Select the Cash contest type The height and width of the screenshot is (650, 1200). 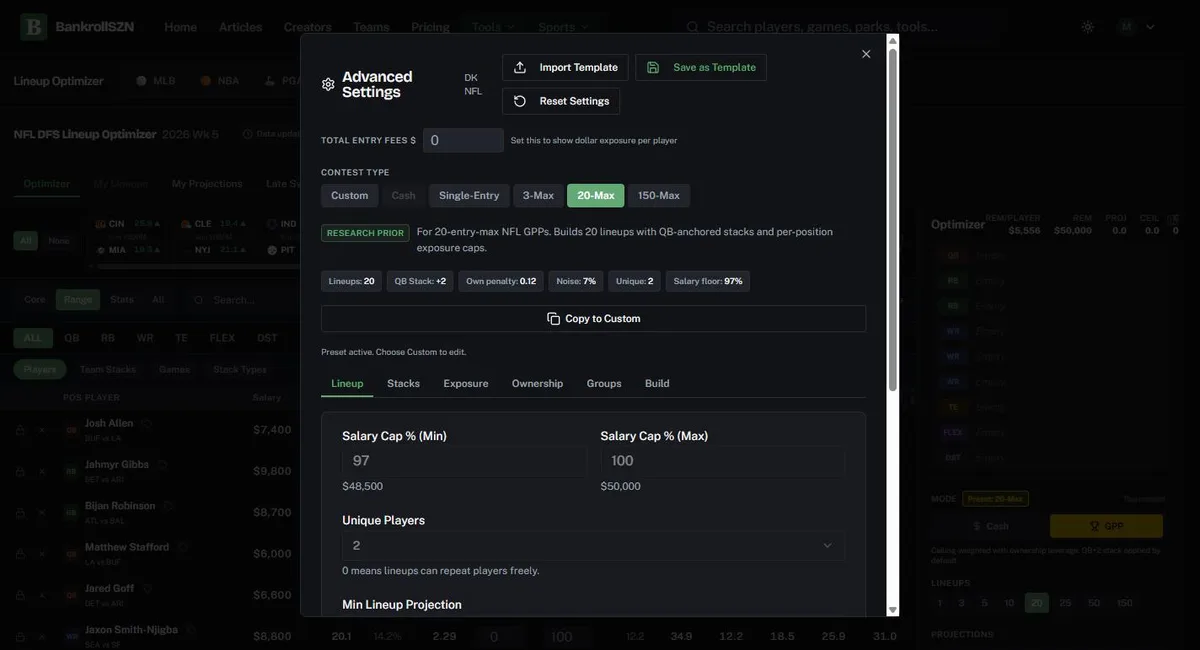tap(404, 196)
